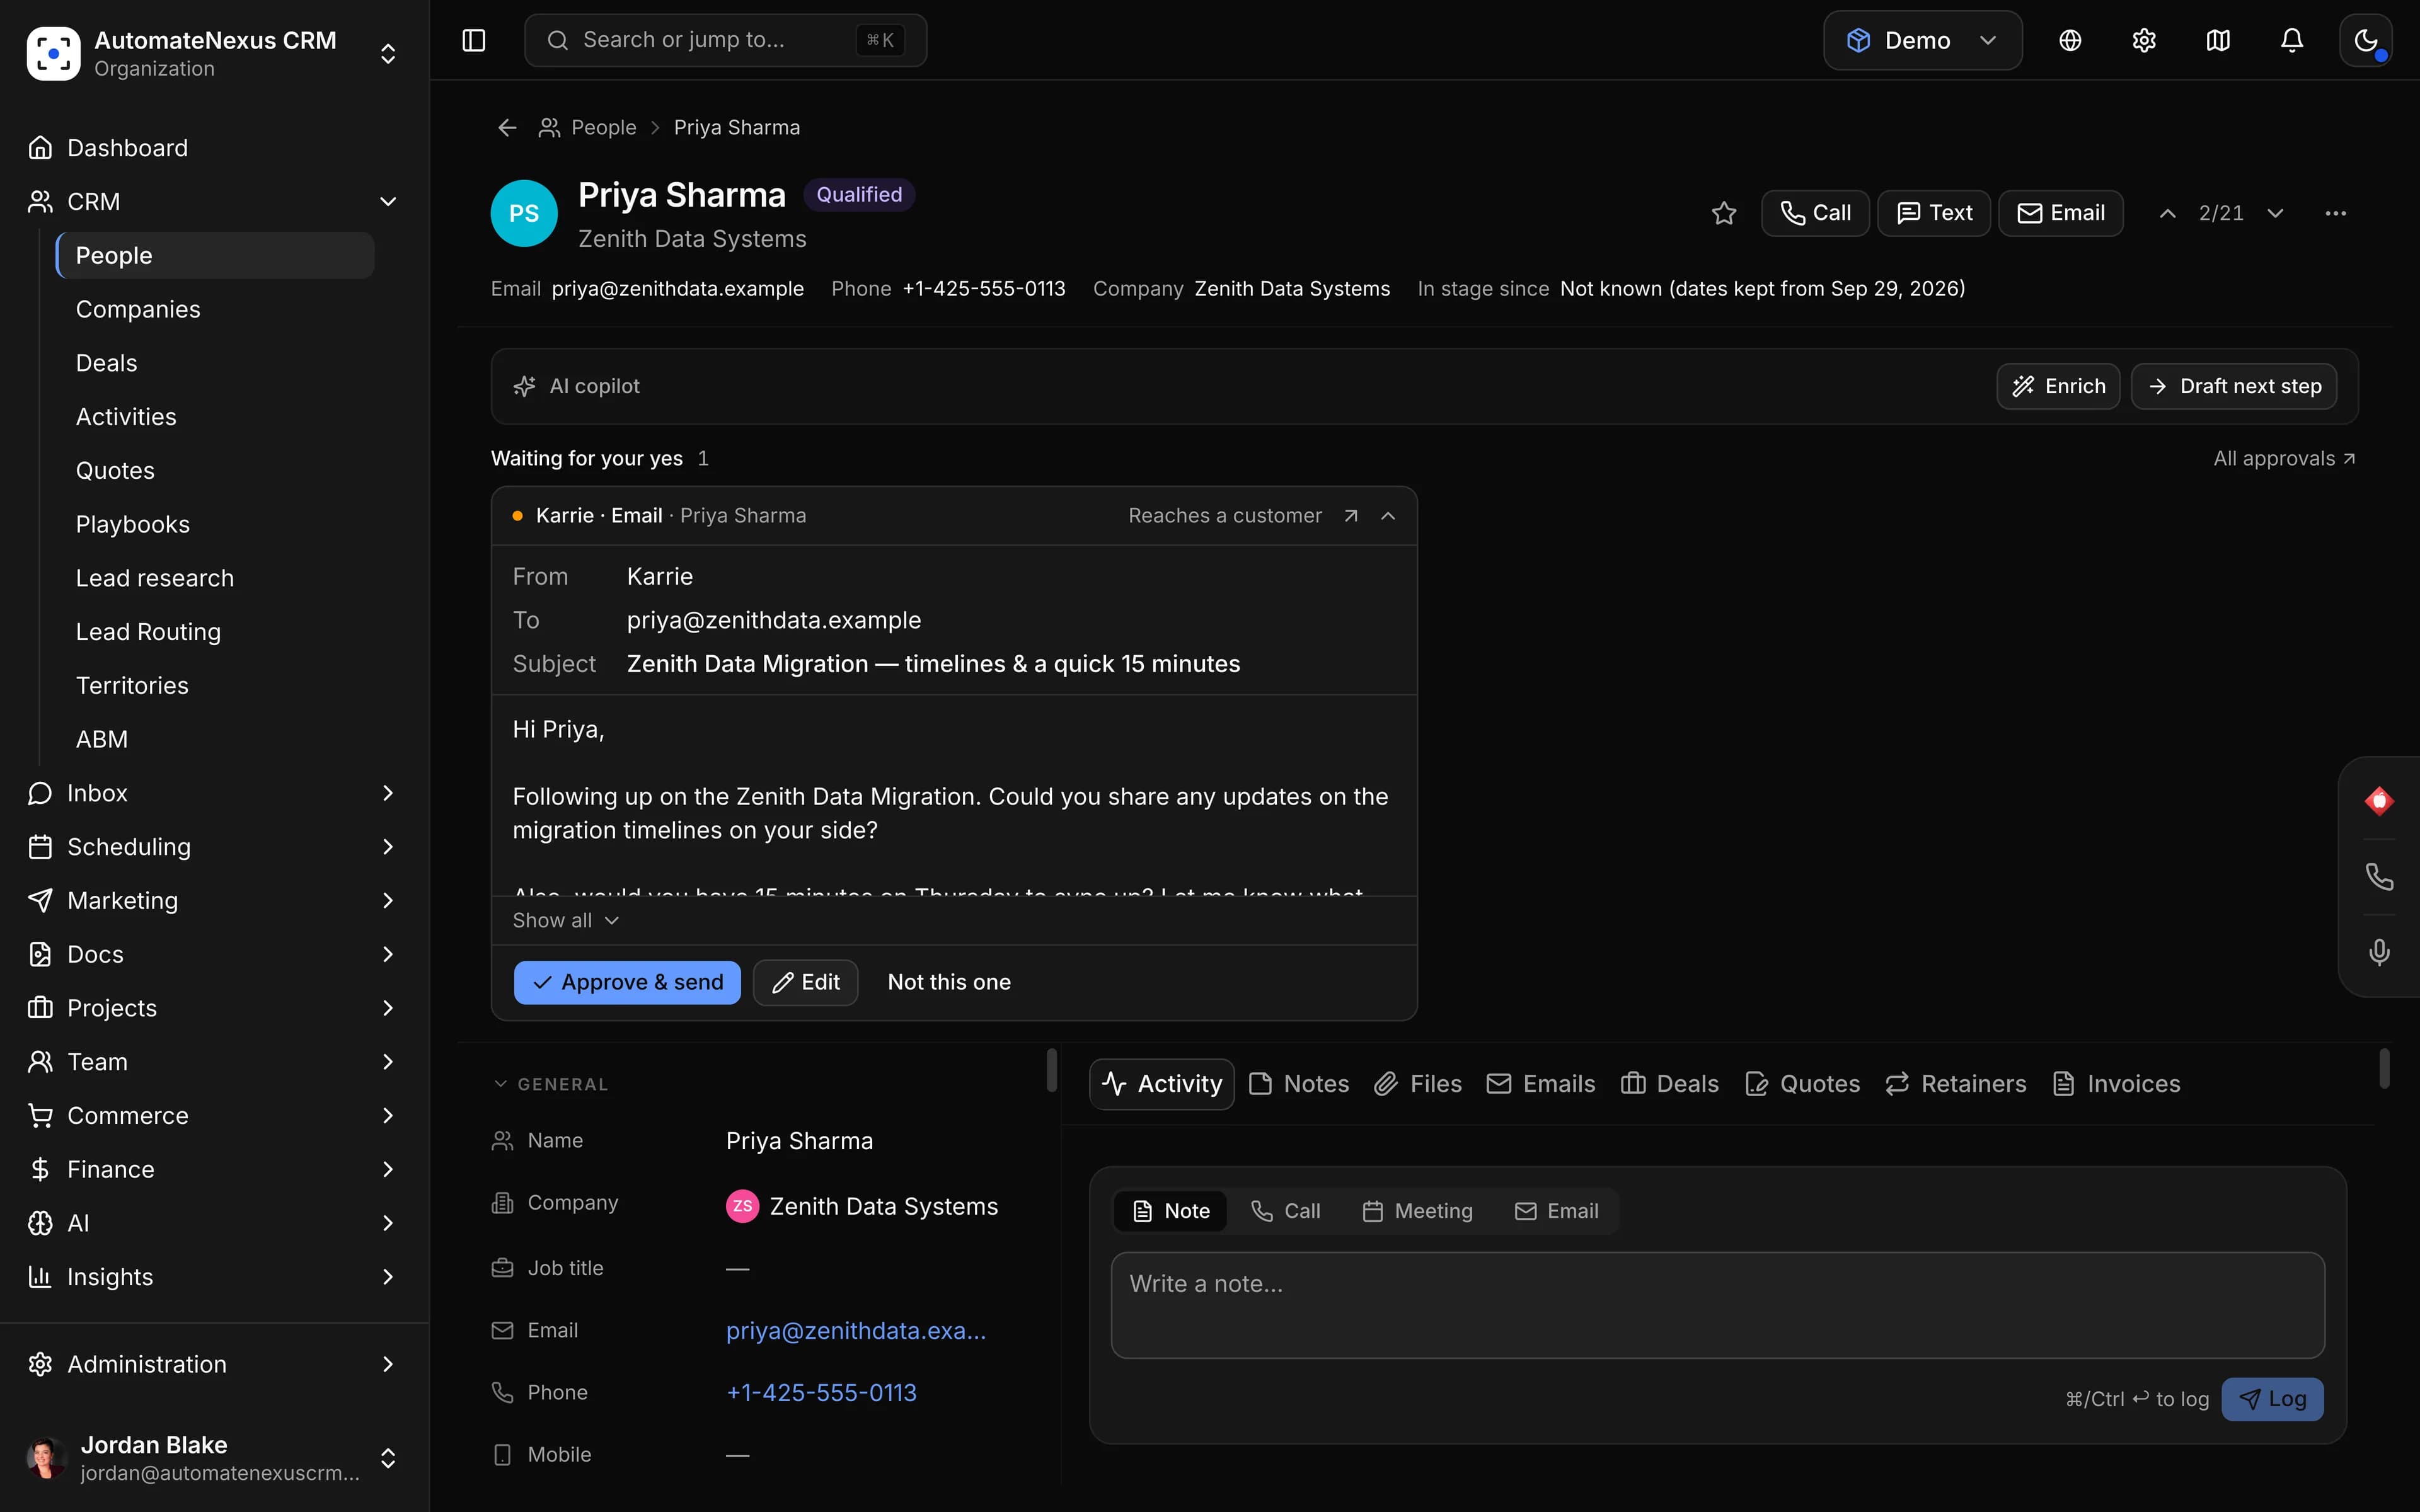
Task: Switch to the Retainers tab
Action: click(x=1955, y=1084)
